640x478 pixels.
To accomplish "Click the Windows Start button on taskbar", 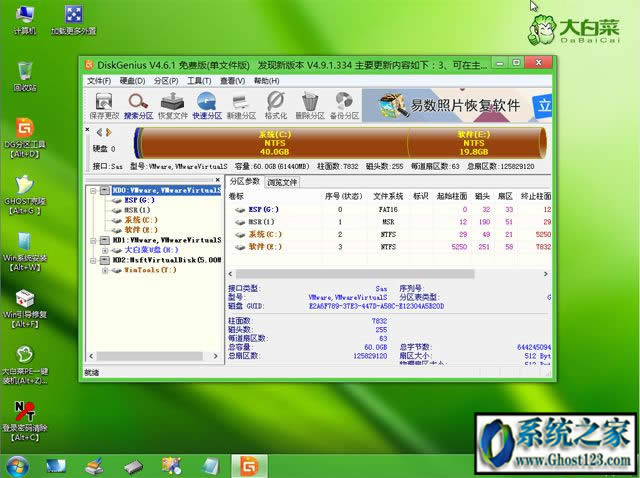I will (17, 465).
